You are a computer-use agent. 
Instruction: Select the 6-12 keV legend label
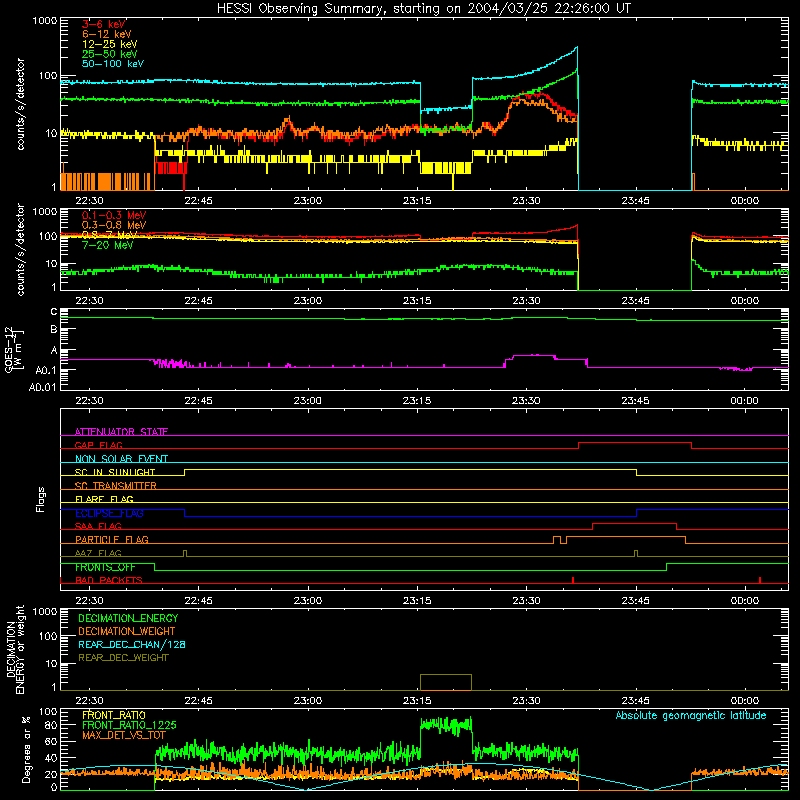click(107, 34)
